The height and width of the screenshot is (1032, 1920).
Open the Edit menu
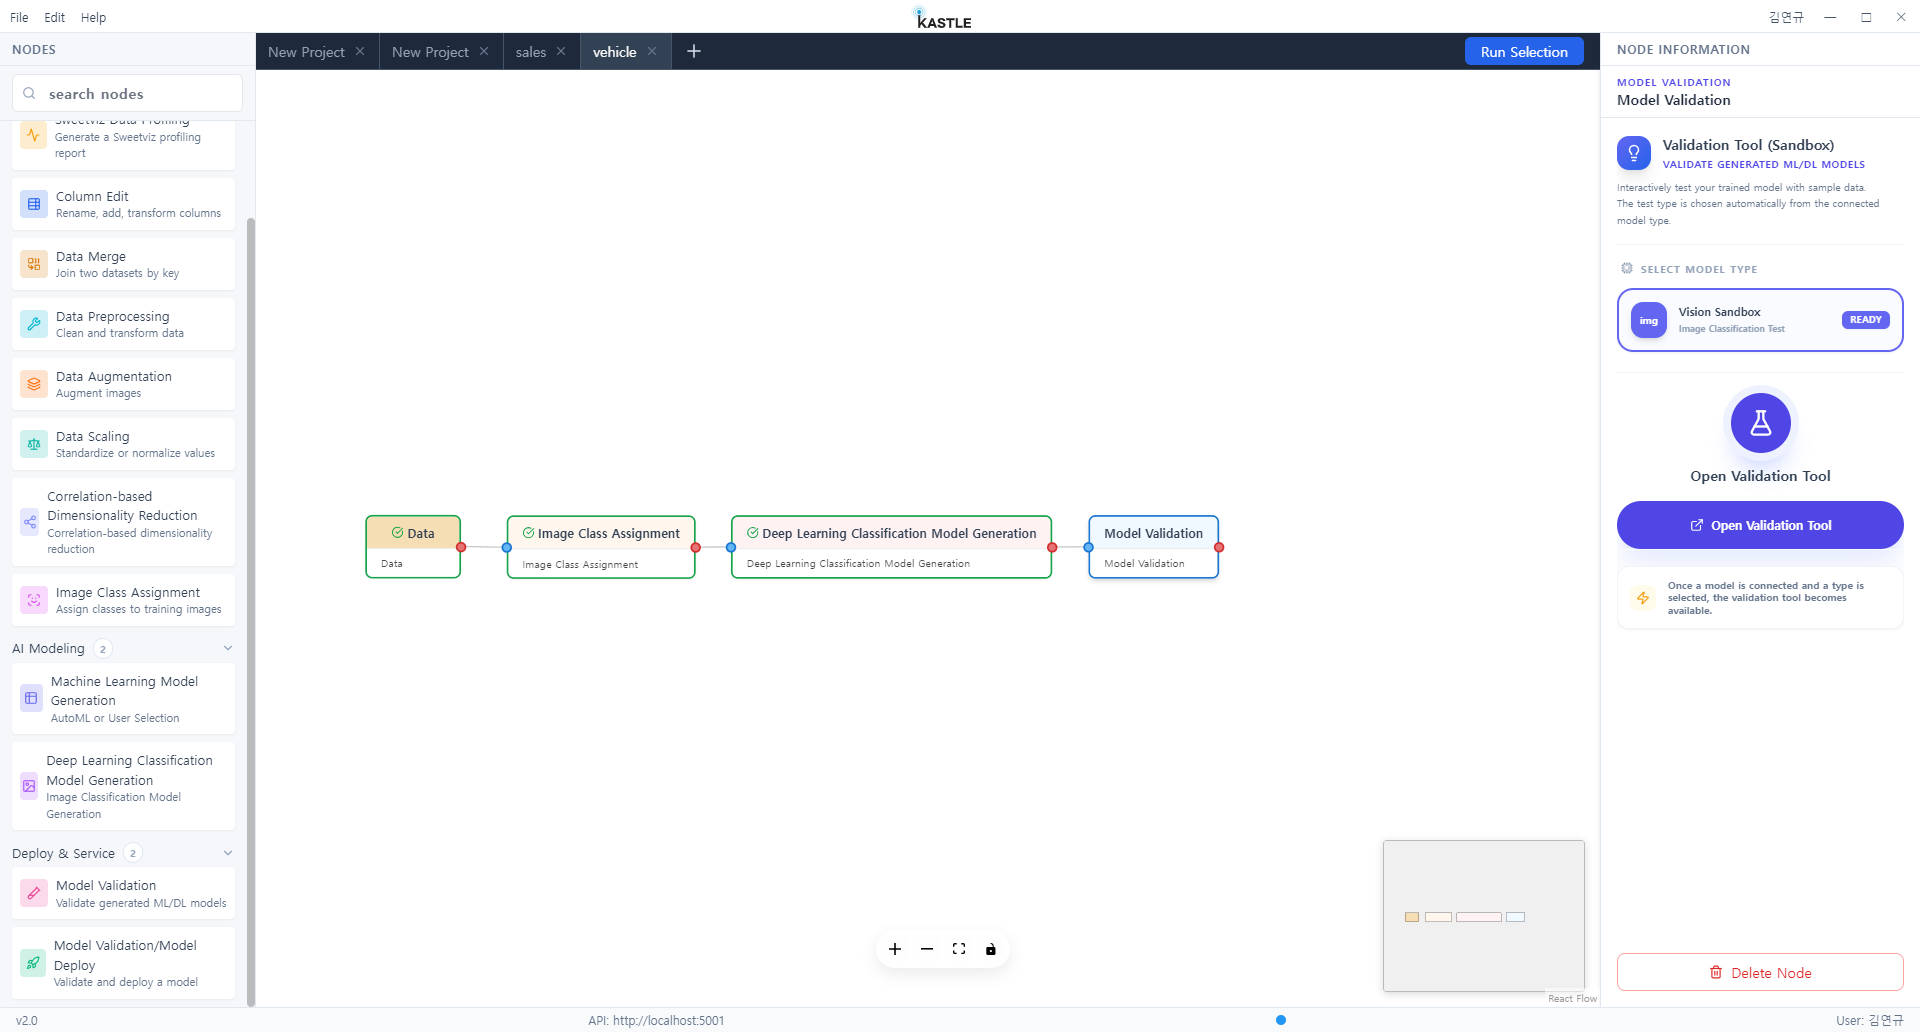coord(55,17)
